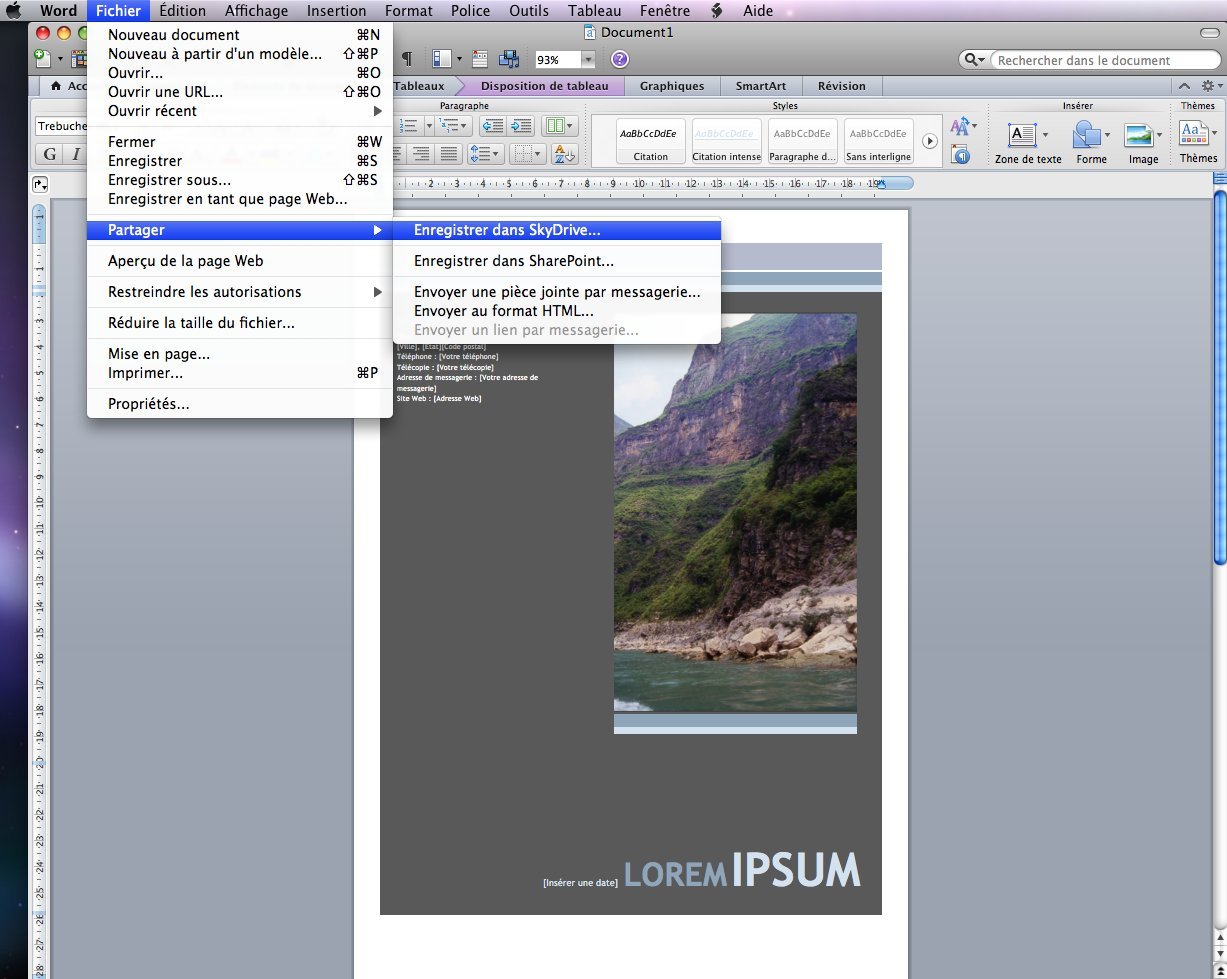Select the justify alignment icon
1227x979 pixels.
coord(449,154)
